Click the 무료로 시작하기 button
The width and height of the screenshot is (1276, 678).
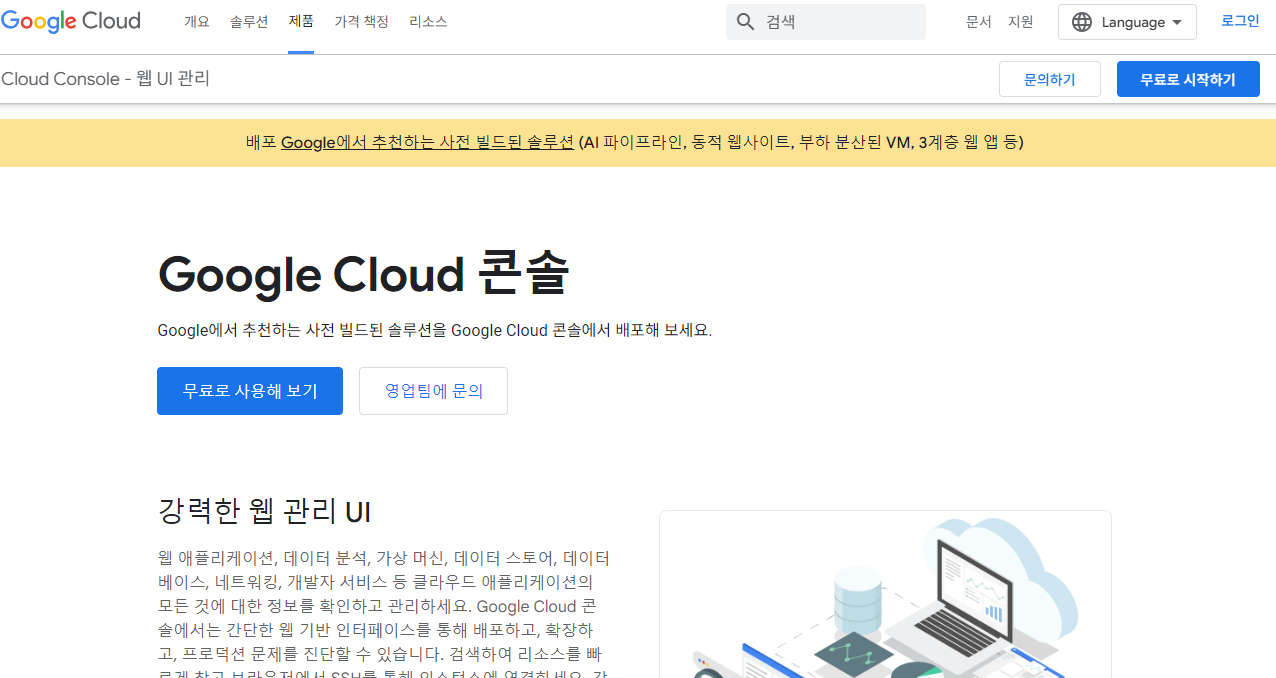1188,78
